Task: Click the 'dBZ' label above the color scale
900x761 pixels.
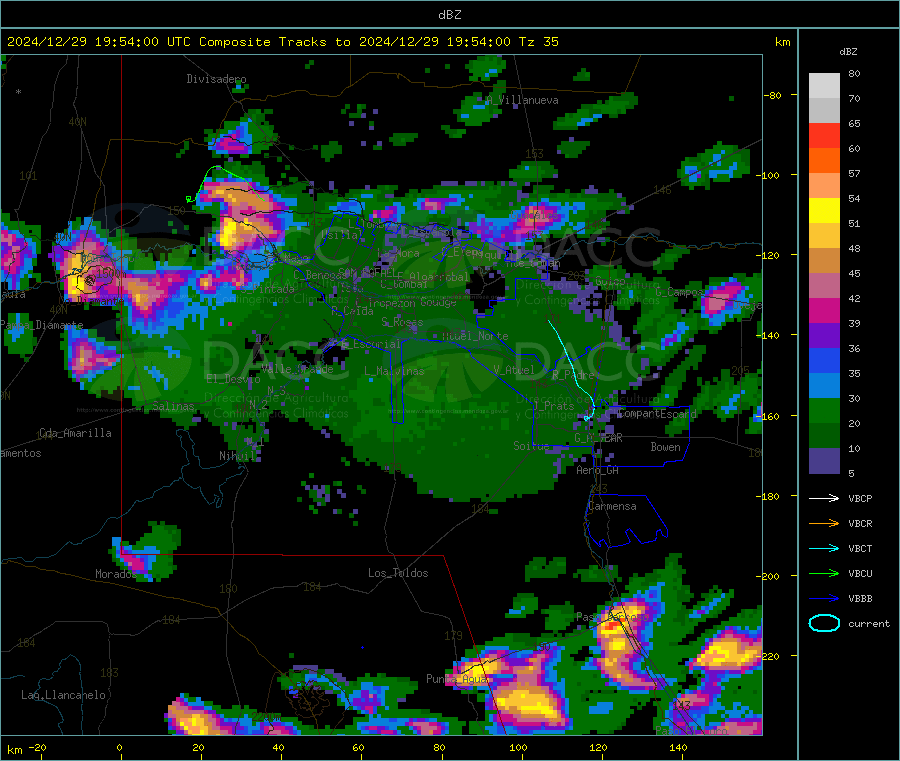Action: [848, 52]
